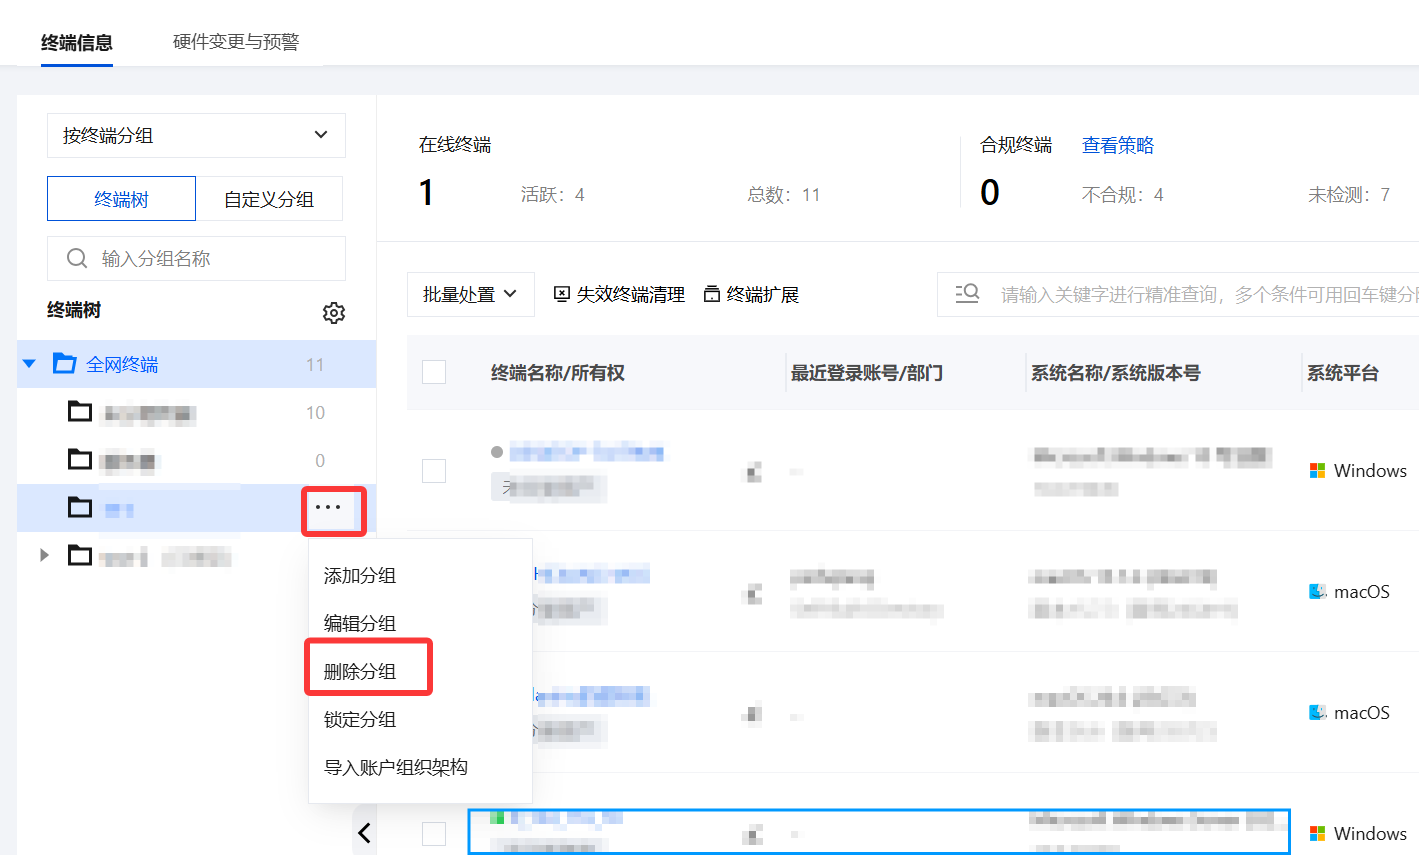Open the 批量处置 dropdown
The height and width of the screenshot is (855, 1419).
tap(471, 294)
